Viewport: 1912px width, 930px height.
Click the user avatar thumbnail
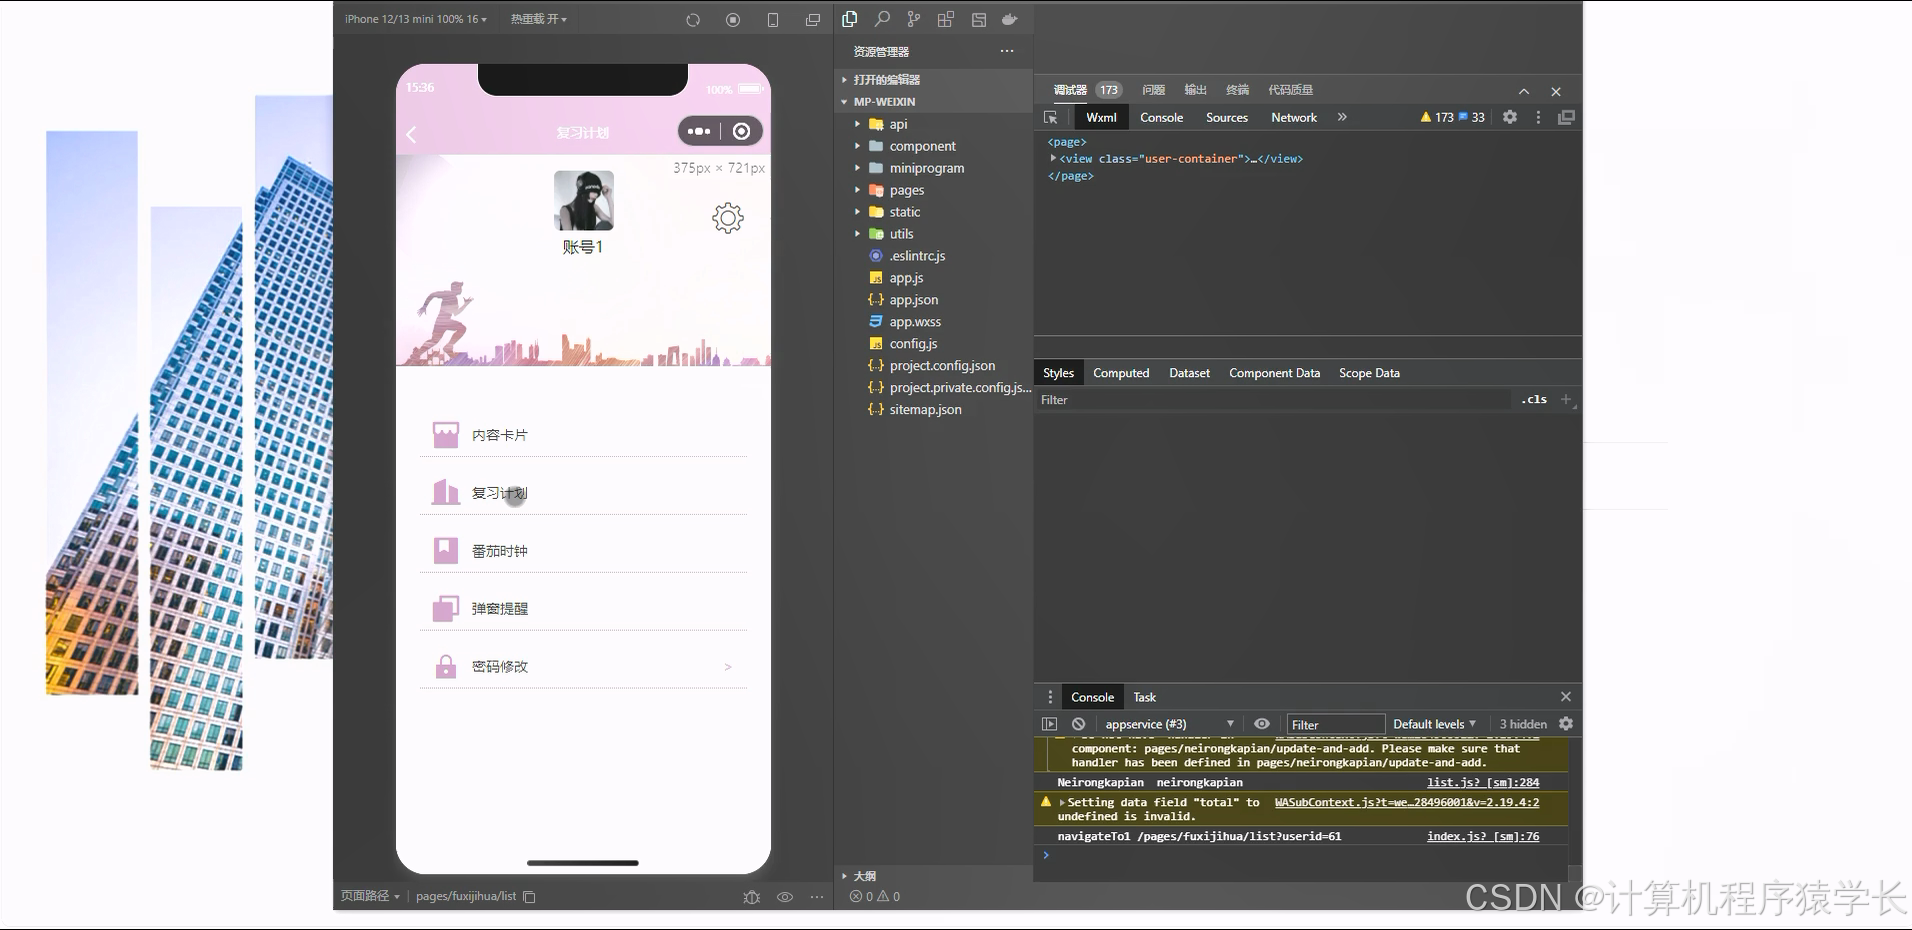coord(584,200)
